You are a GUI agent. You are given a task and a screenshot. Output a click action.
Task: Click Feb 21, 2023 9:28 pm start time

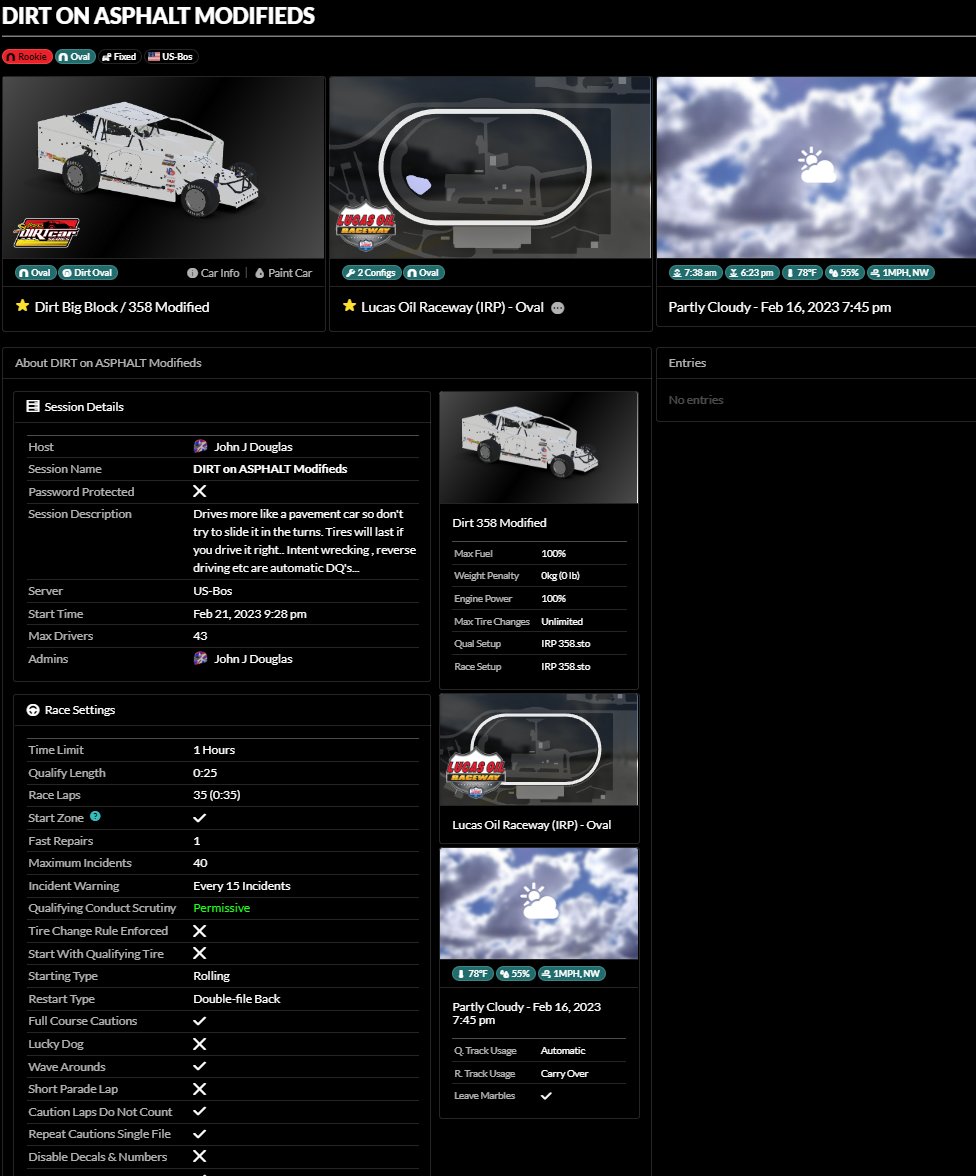(x=250, y=614)
